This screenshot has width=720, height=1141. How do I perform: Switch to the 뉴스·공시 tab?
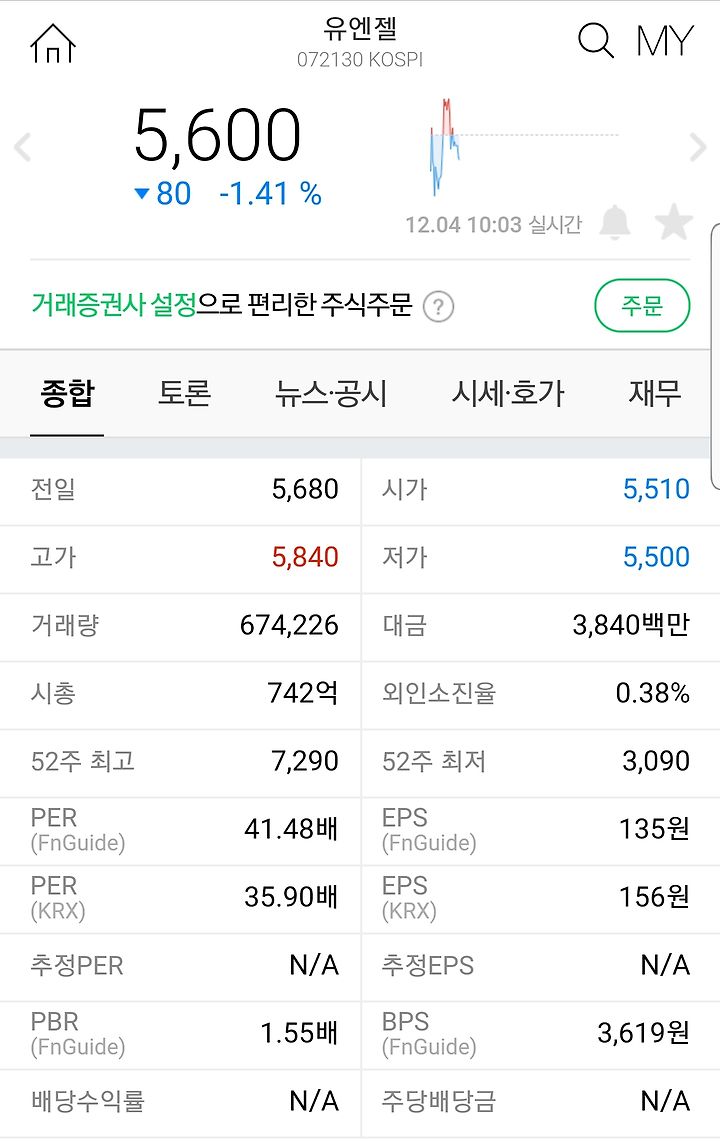click(331, 394)
